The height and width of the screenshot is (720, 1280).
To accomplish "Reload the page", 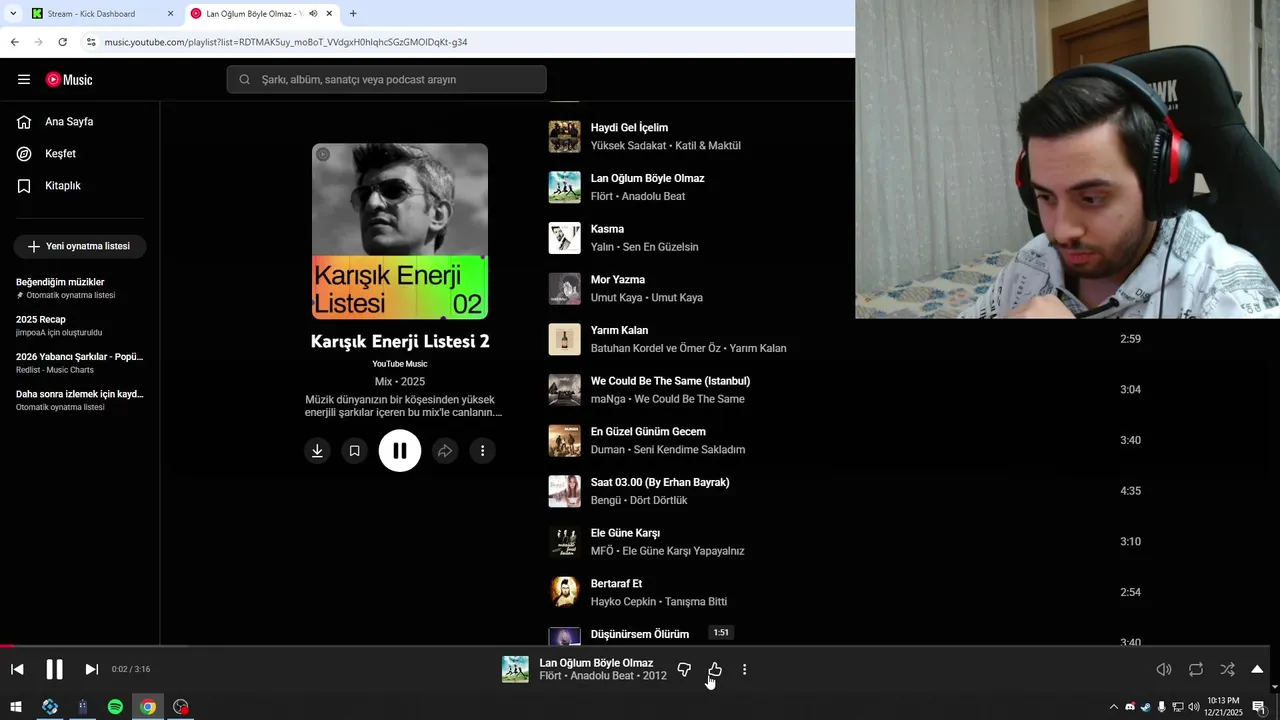I will click(62, 42).
